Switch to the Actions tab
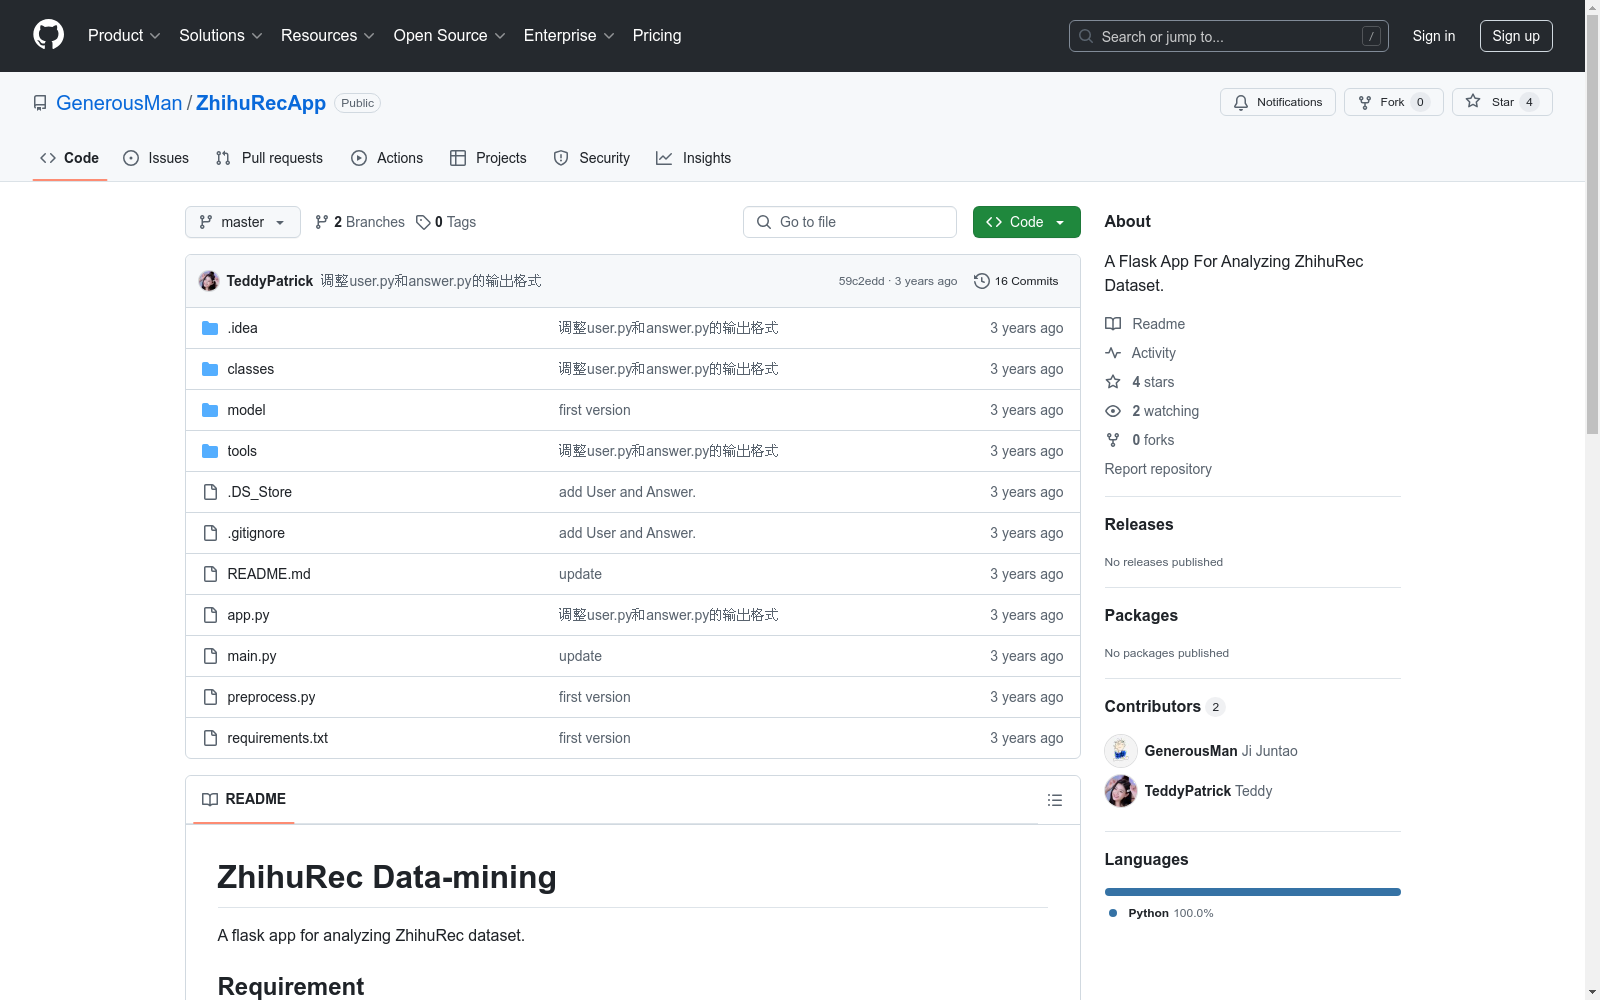This screenshot has width=1600, height=1000. click(387, 158)
